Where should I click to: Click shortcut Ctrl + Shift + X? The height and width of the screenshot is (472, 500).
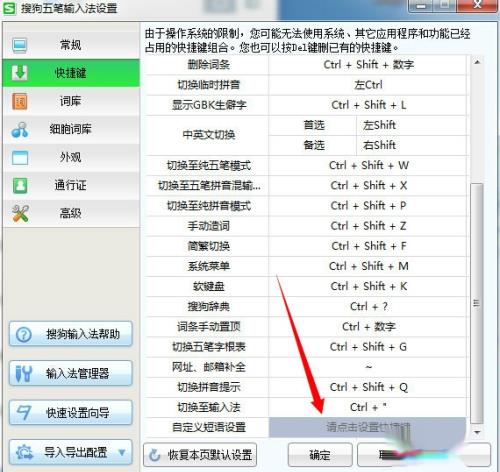click(x=368, y=186)
